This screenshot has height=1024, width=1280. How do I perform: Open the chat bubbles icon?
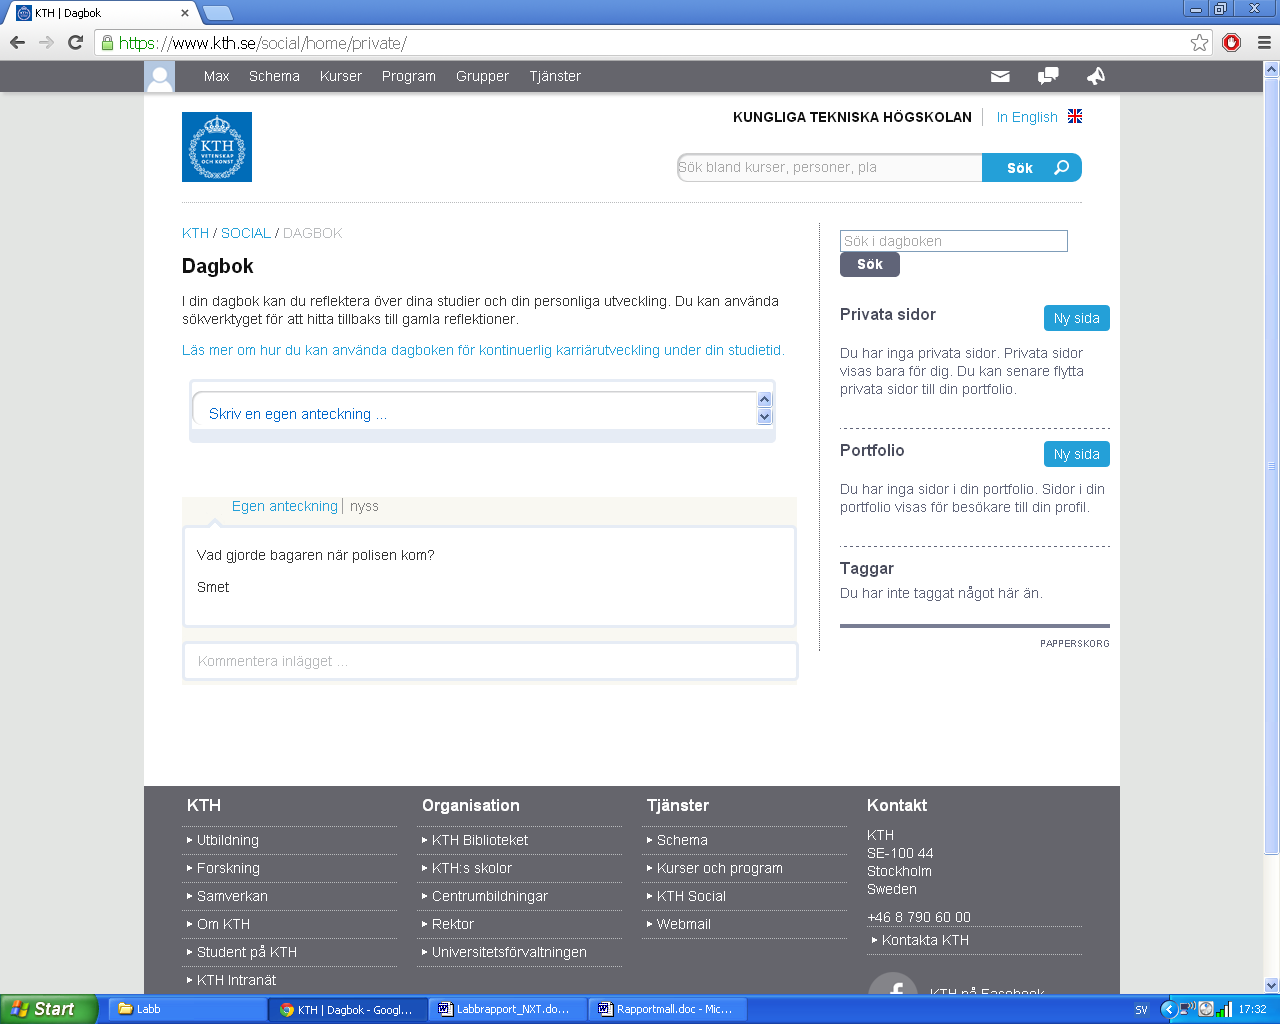click(1048, 76)
